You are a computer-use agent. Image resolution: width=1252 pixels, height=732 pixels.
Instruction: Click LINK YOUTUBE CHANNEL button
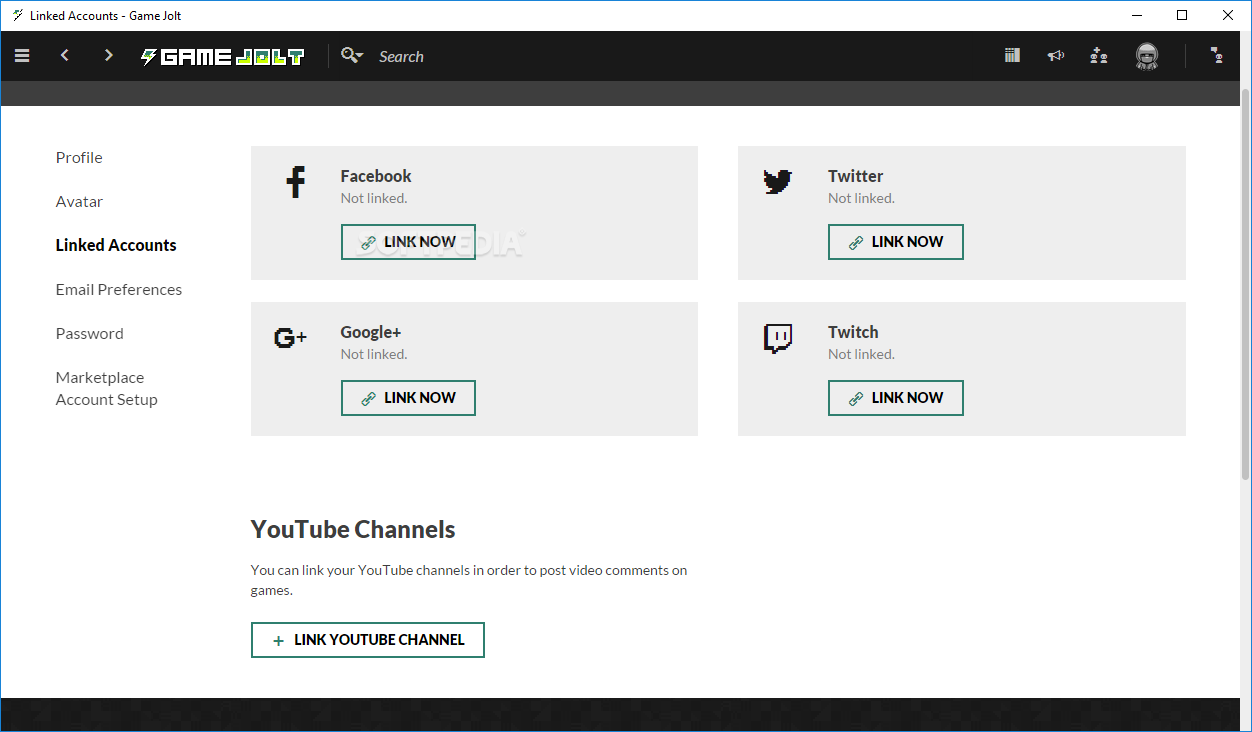pyautogui.click(x=368, y=640)
